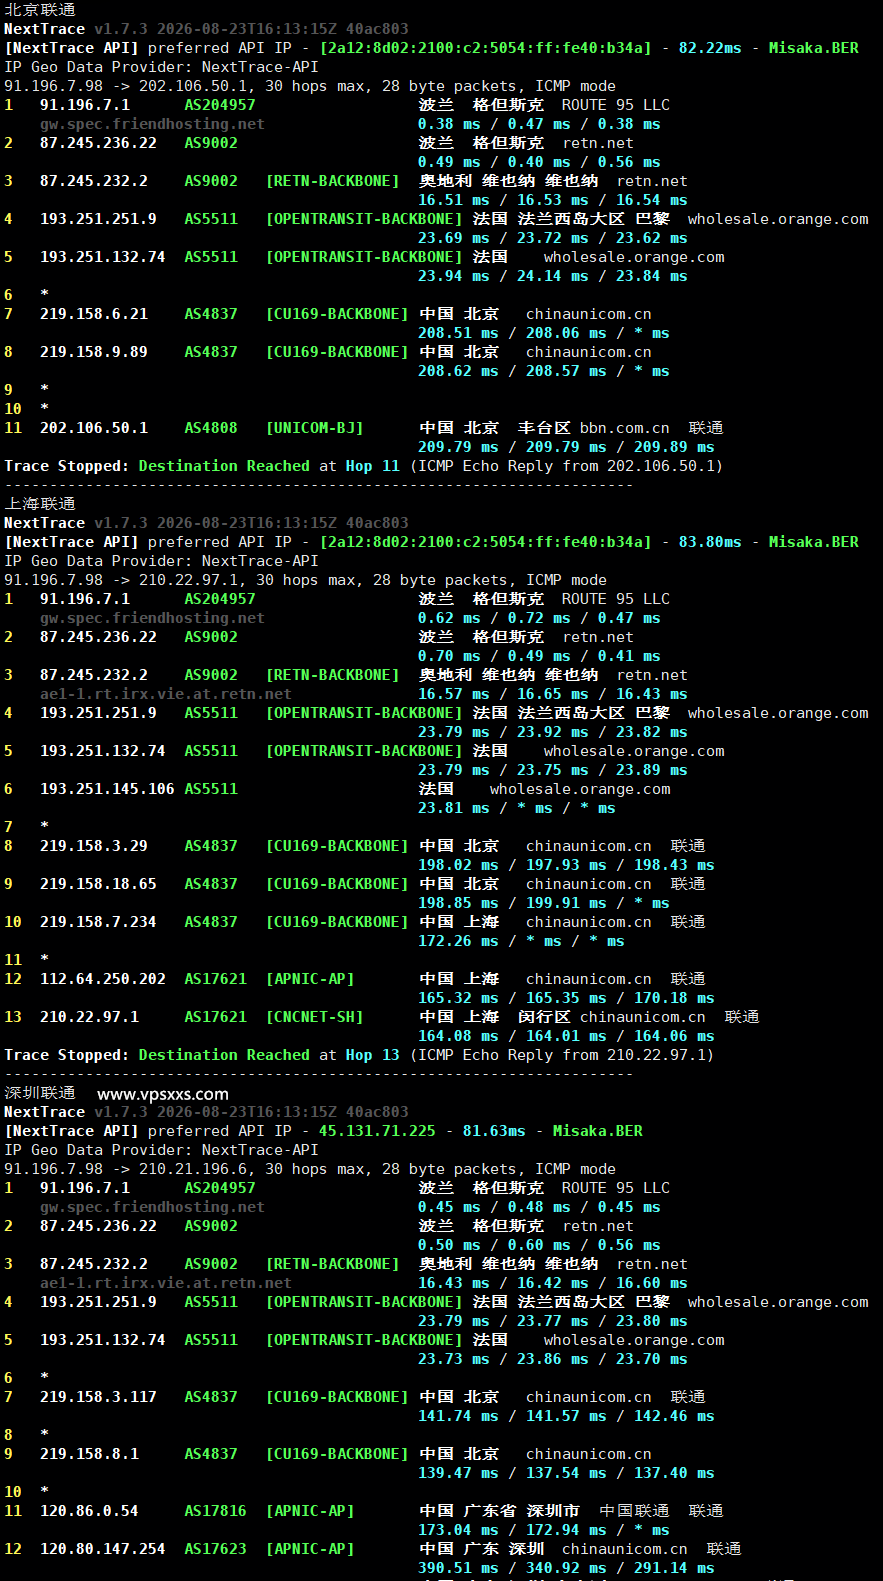Viewport: 883px width, 1581px height.
Task: Click hop IP 120.86.0.54
Action: (89, 1511)
